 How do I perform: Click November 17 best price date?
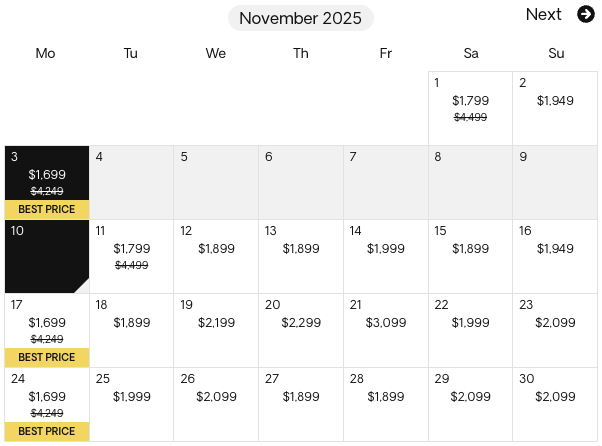pyautogui.click(x=47, y=330)
